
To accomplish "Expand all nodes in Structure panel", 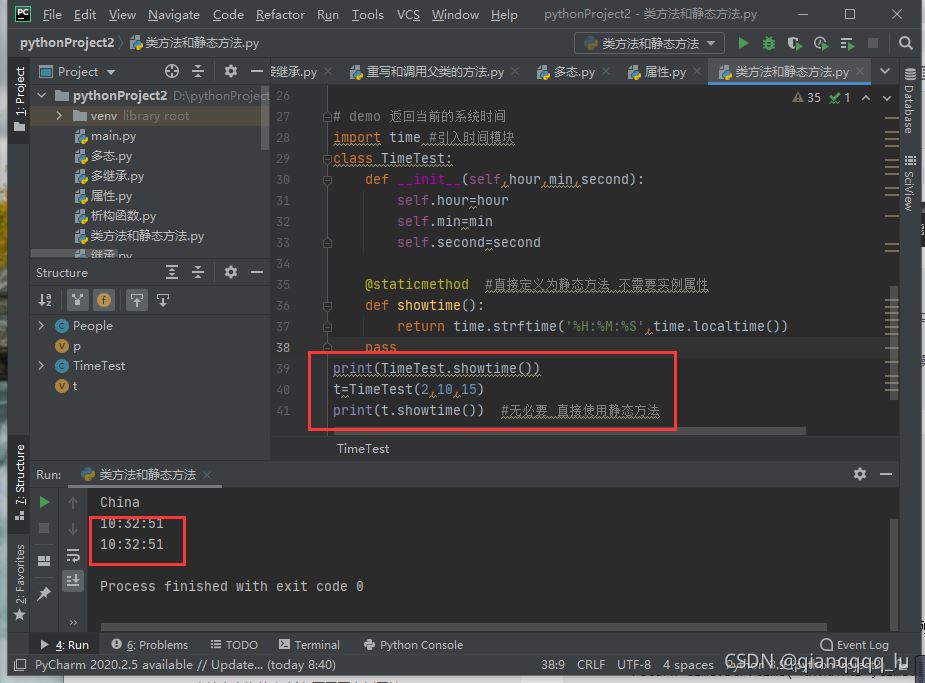I will pos(172,273).
